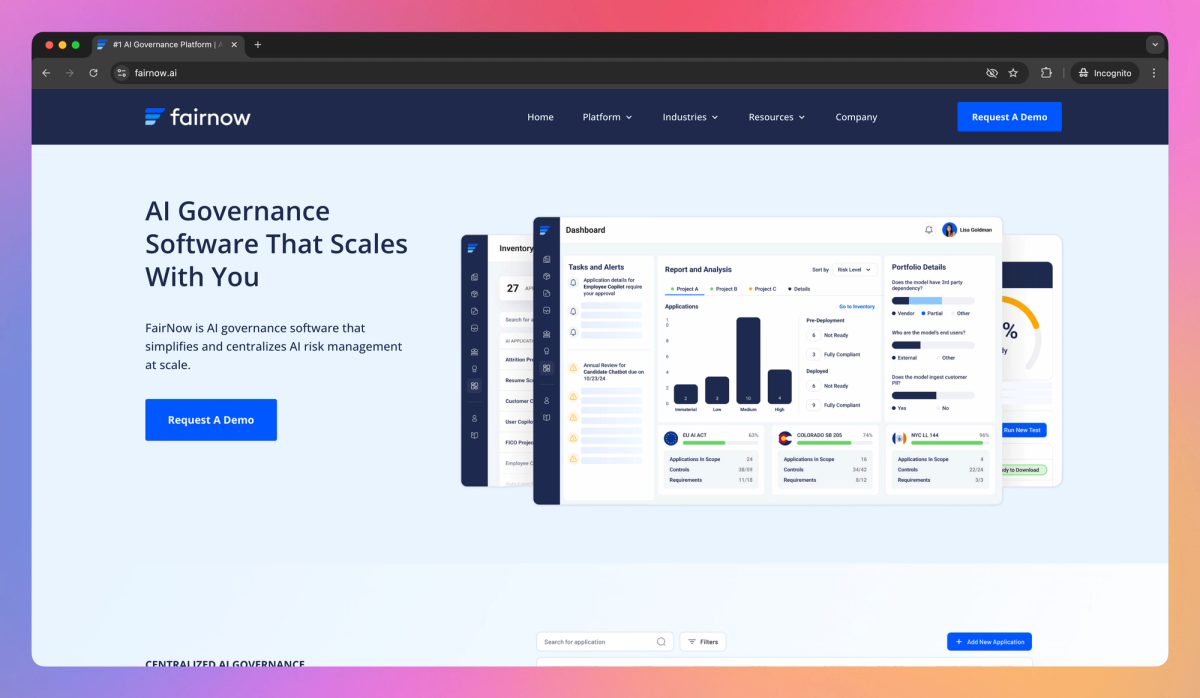Click the Medium bar in Applications chart
The height and width of the screenshot is (698, 1200).
(748, 360)
